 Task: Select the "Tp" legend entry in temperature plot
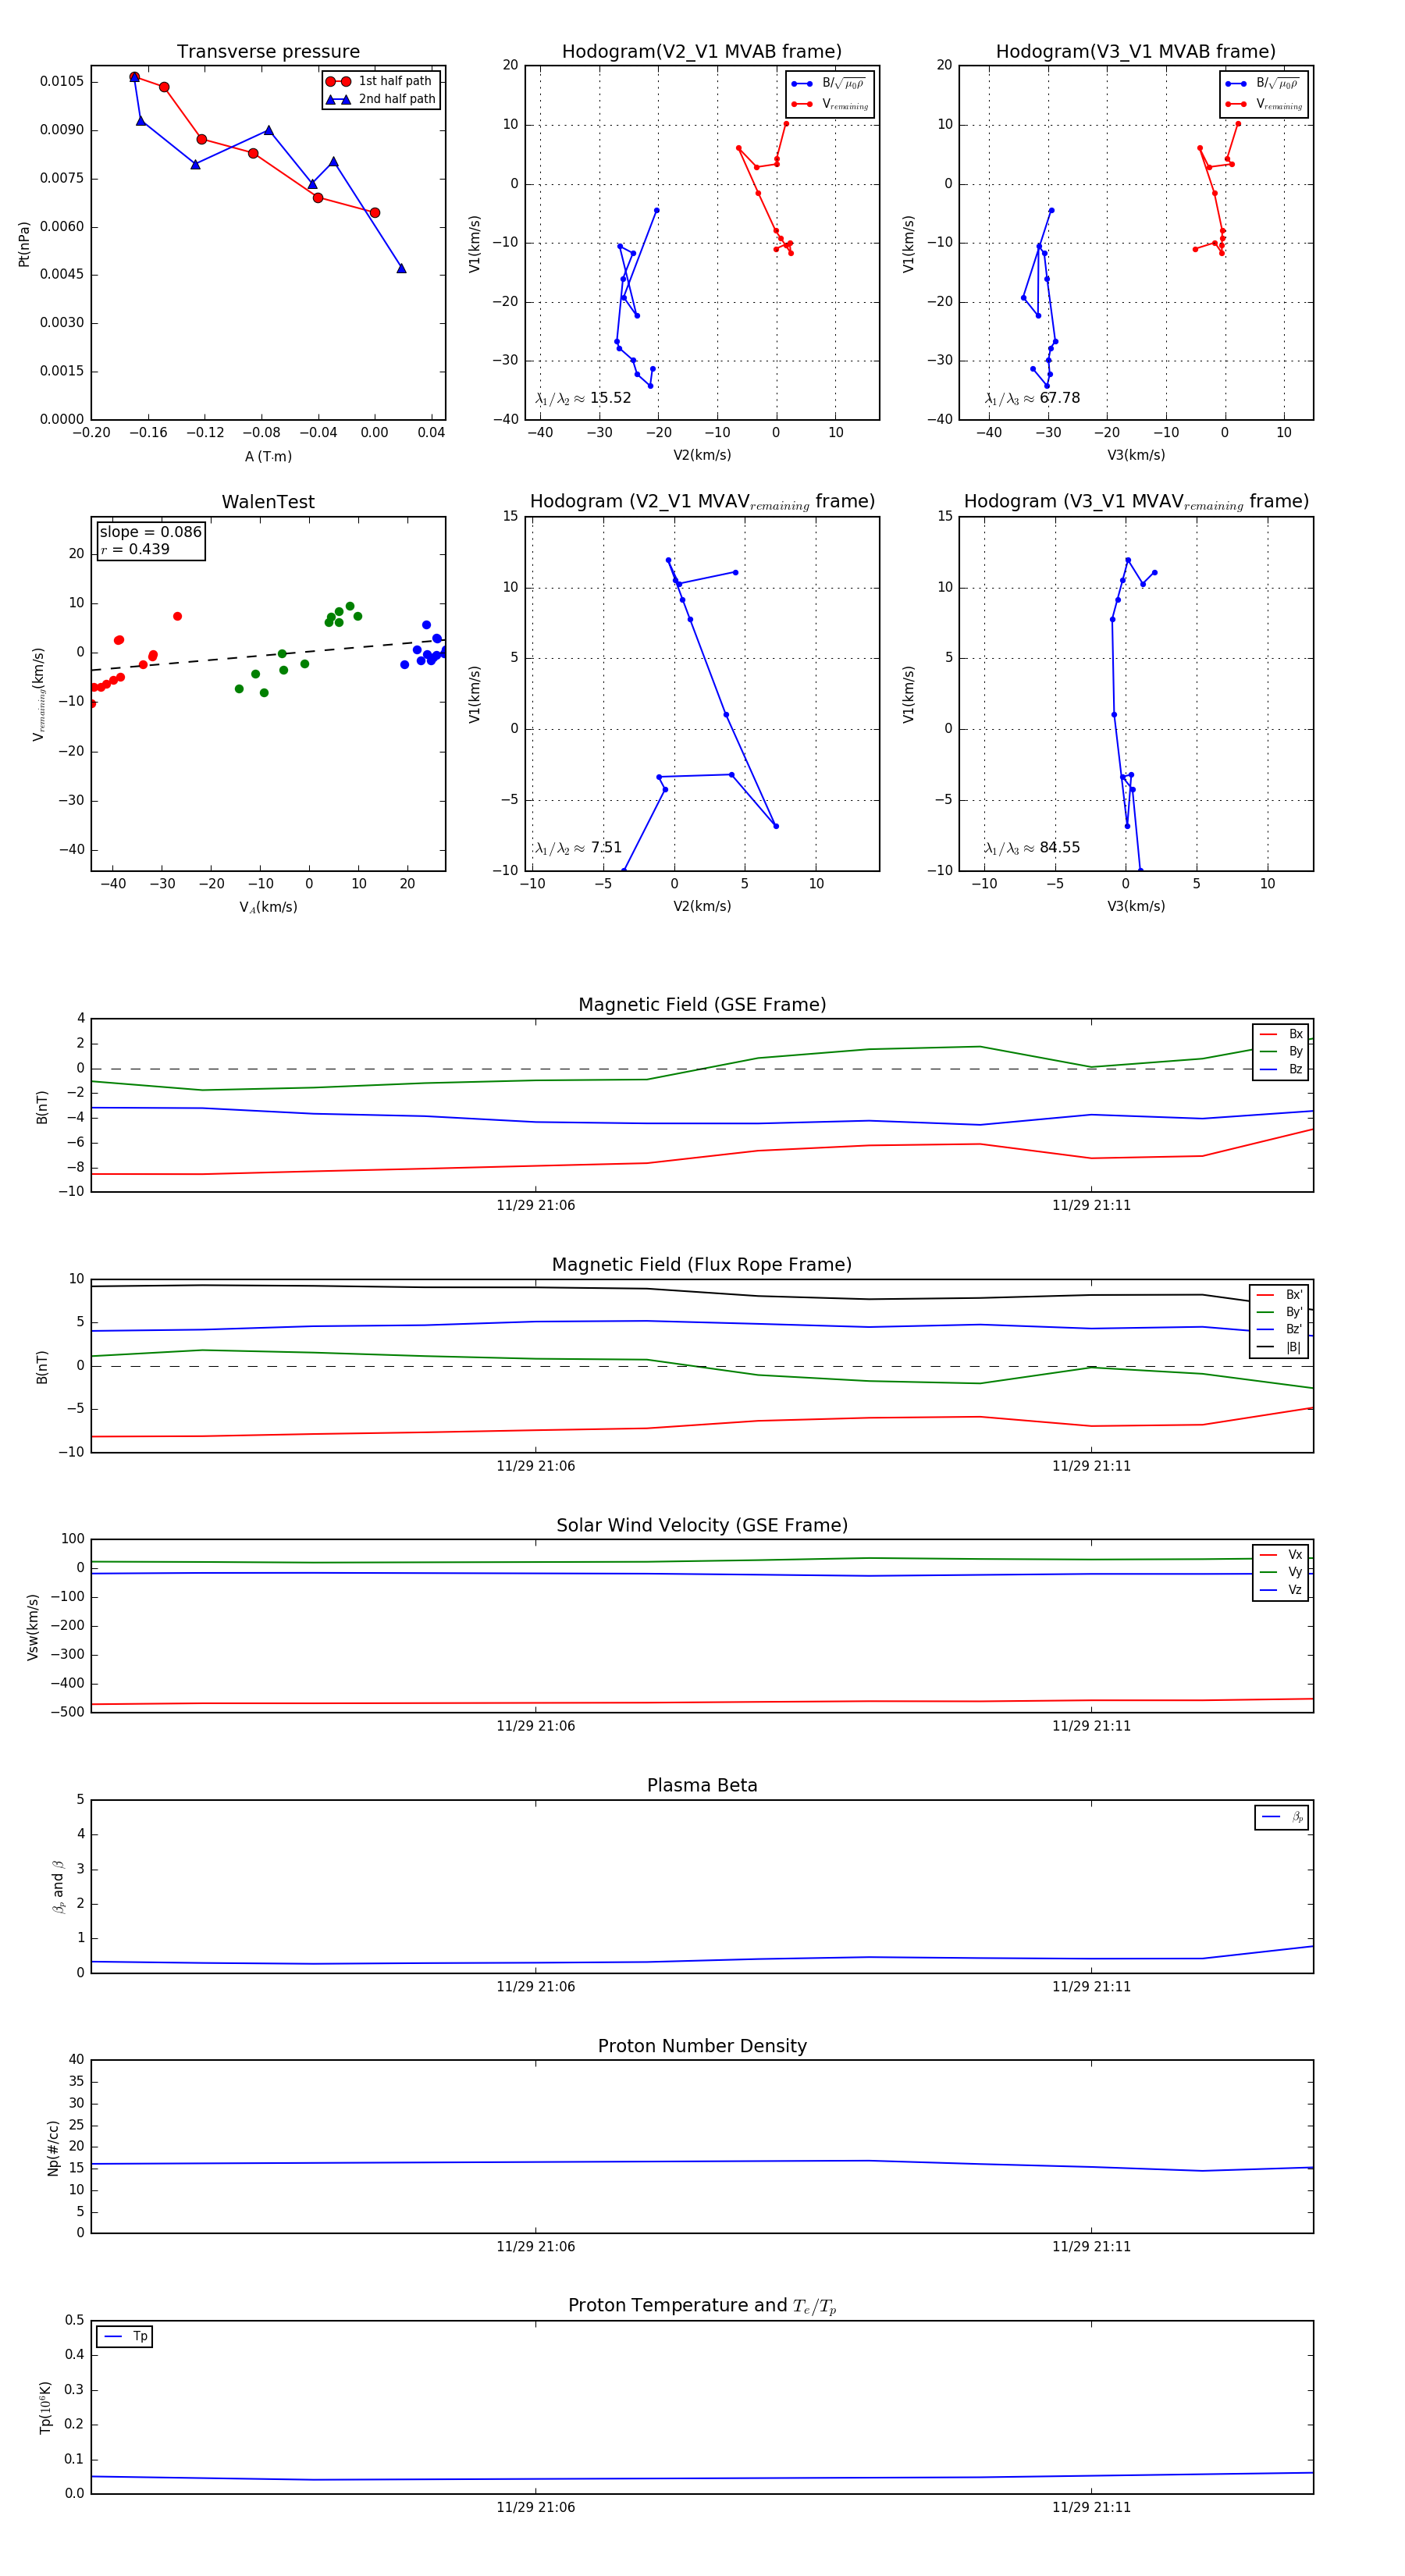point(125,2336)
